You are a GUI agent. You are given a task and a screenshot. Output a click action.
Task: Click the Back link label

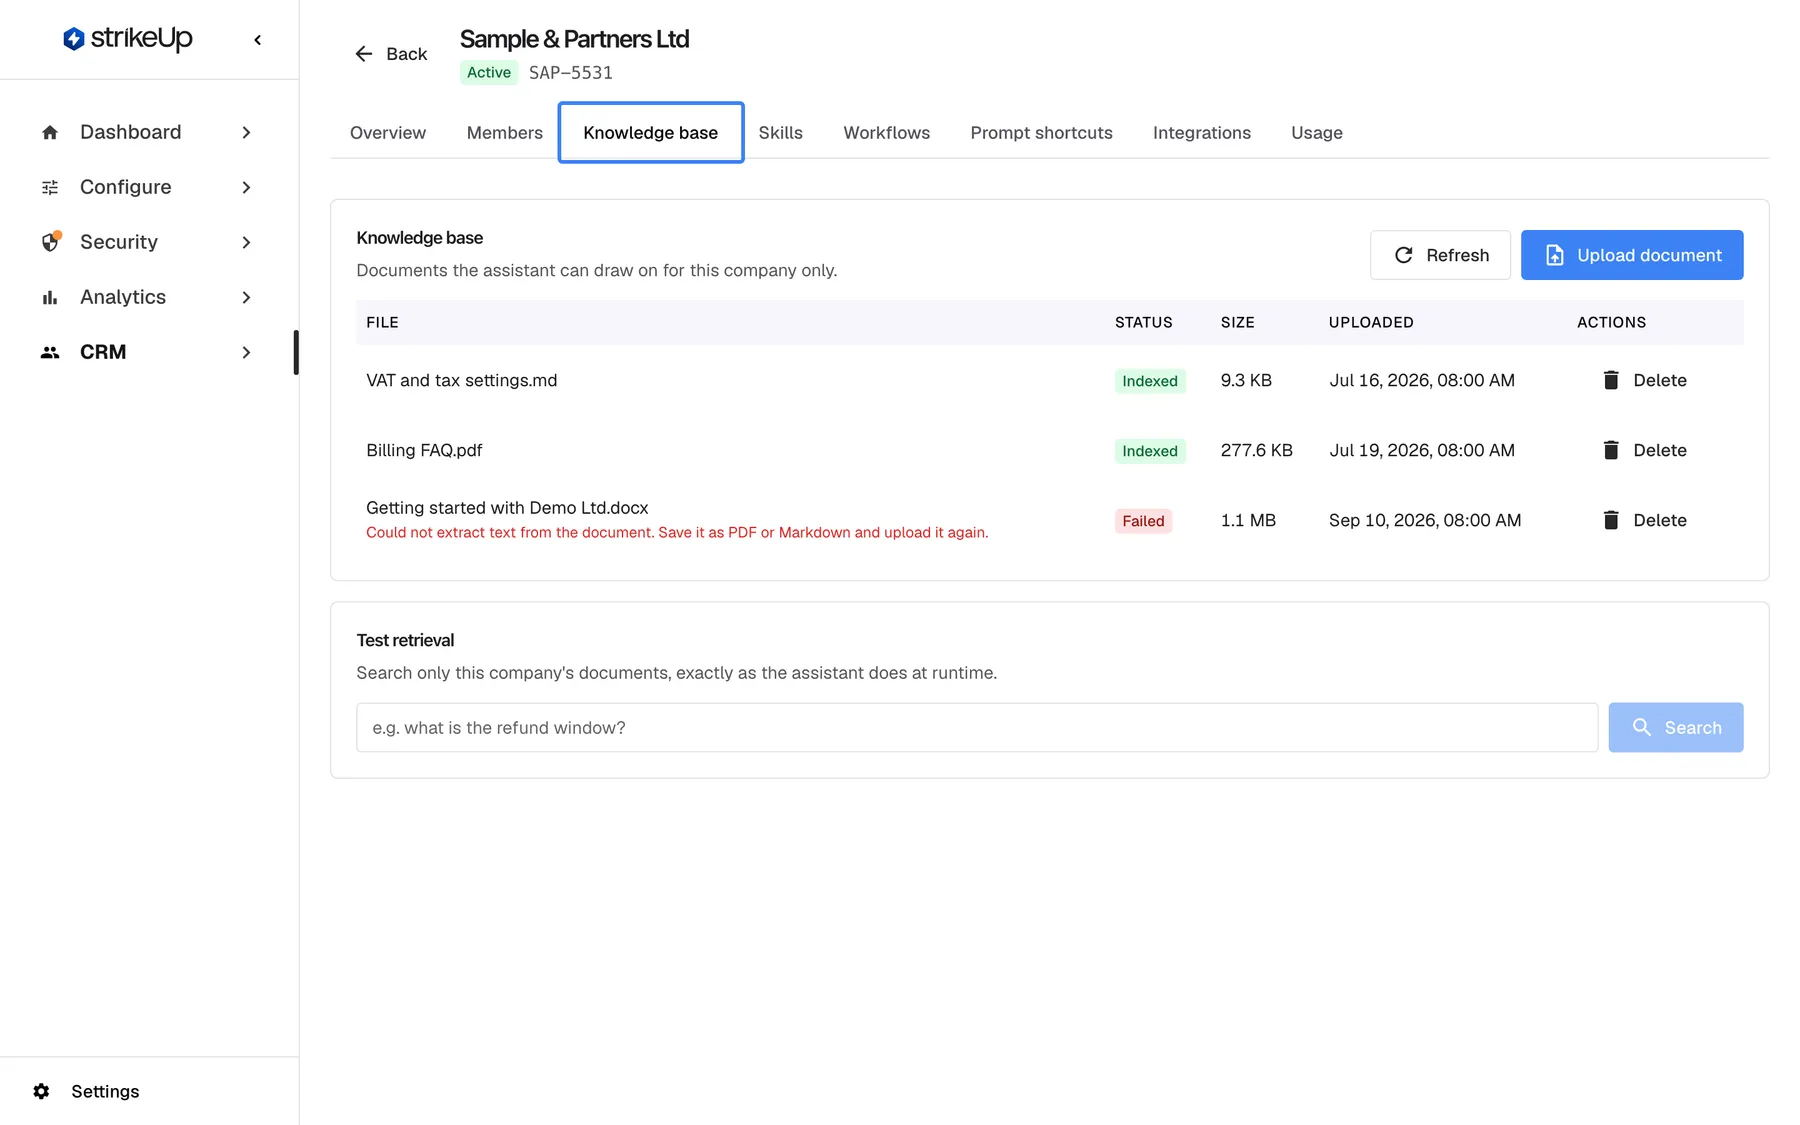[x=407, y=54]
